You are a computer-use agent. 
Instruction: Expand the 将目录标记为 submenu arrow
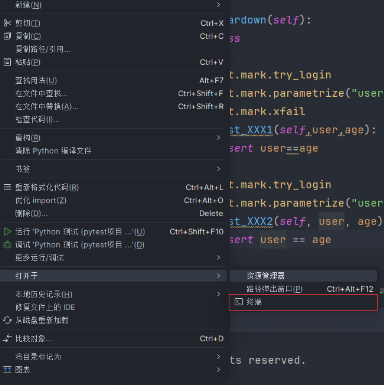(x=218, y=357)
